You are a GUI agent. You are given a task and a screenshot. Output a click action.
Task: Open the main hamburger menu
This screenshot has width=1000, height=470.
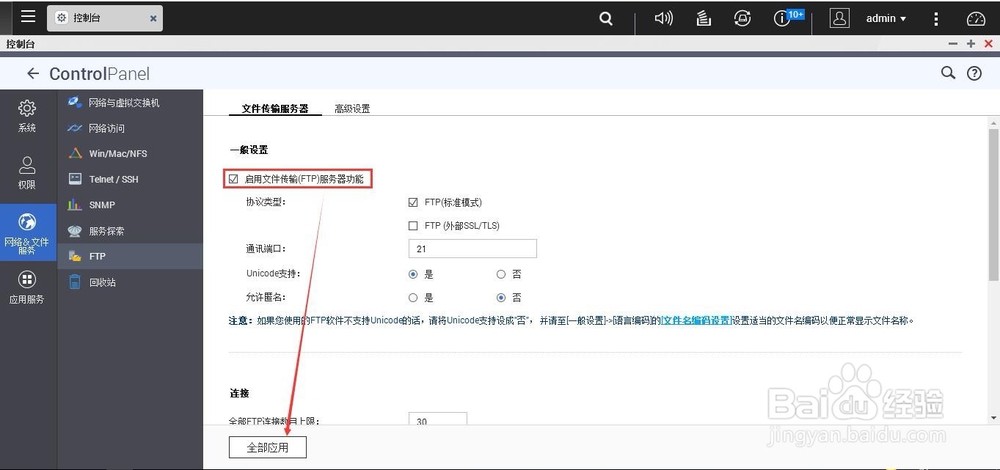[x=27, y=17]
